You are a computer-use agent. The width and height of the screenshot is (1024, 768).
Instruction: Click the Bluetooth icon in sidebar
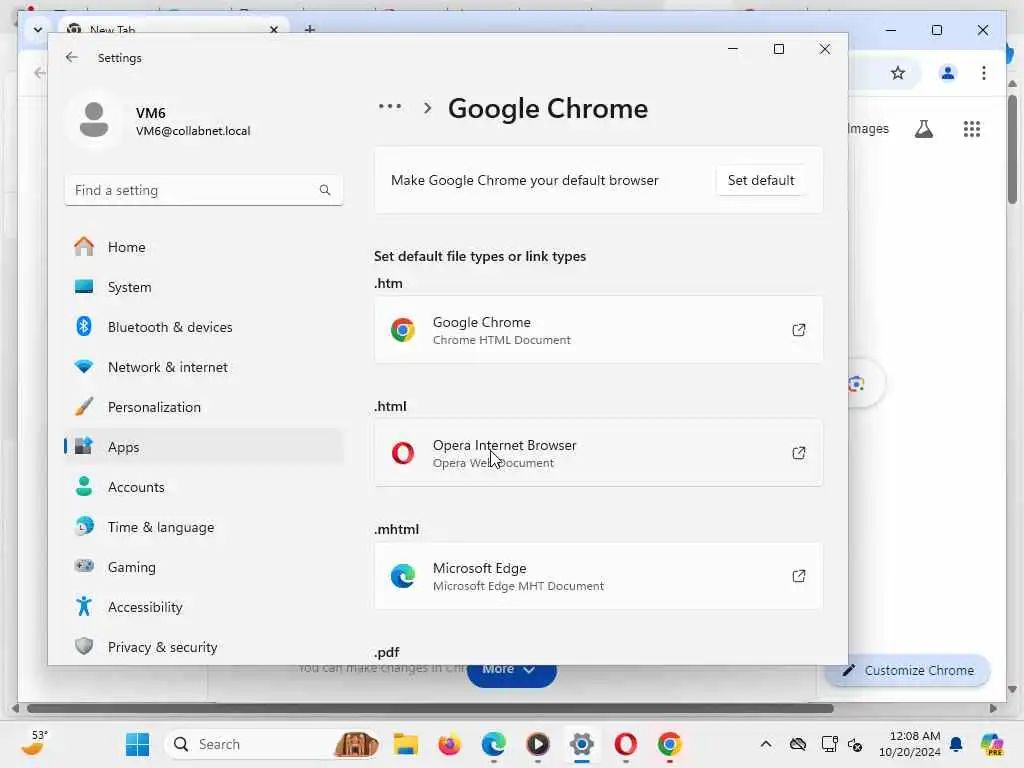pyautogui.click(x=84, y=326)
